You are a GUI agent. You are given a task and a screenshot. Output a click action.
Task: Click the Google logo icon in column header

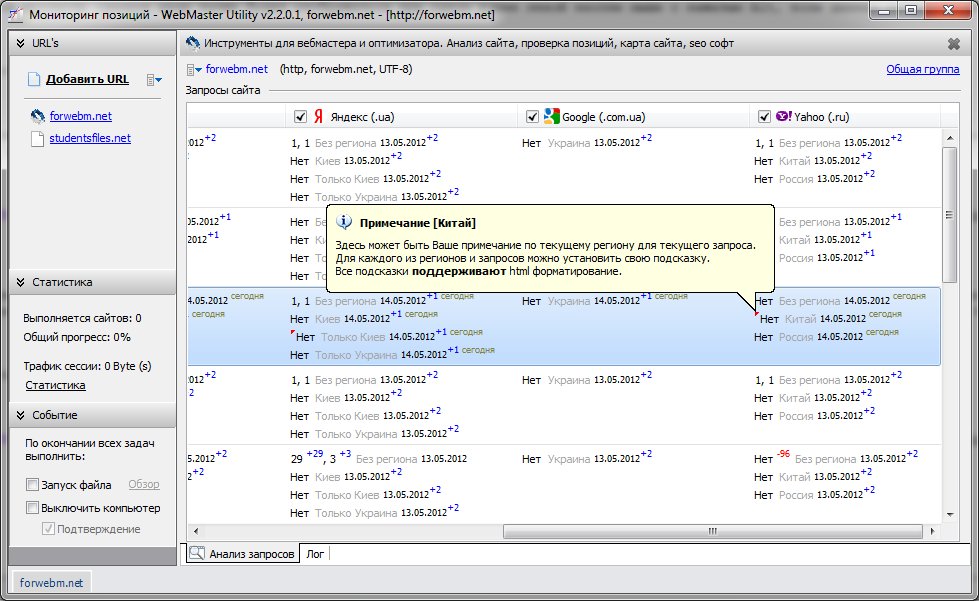[x=551, y=117]
